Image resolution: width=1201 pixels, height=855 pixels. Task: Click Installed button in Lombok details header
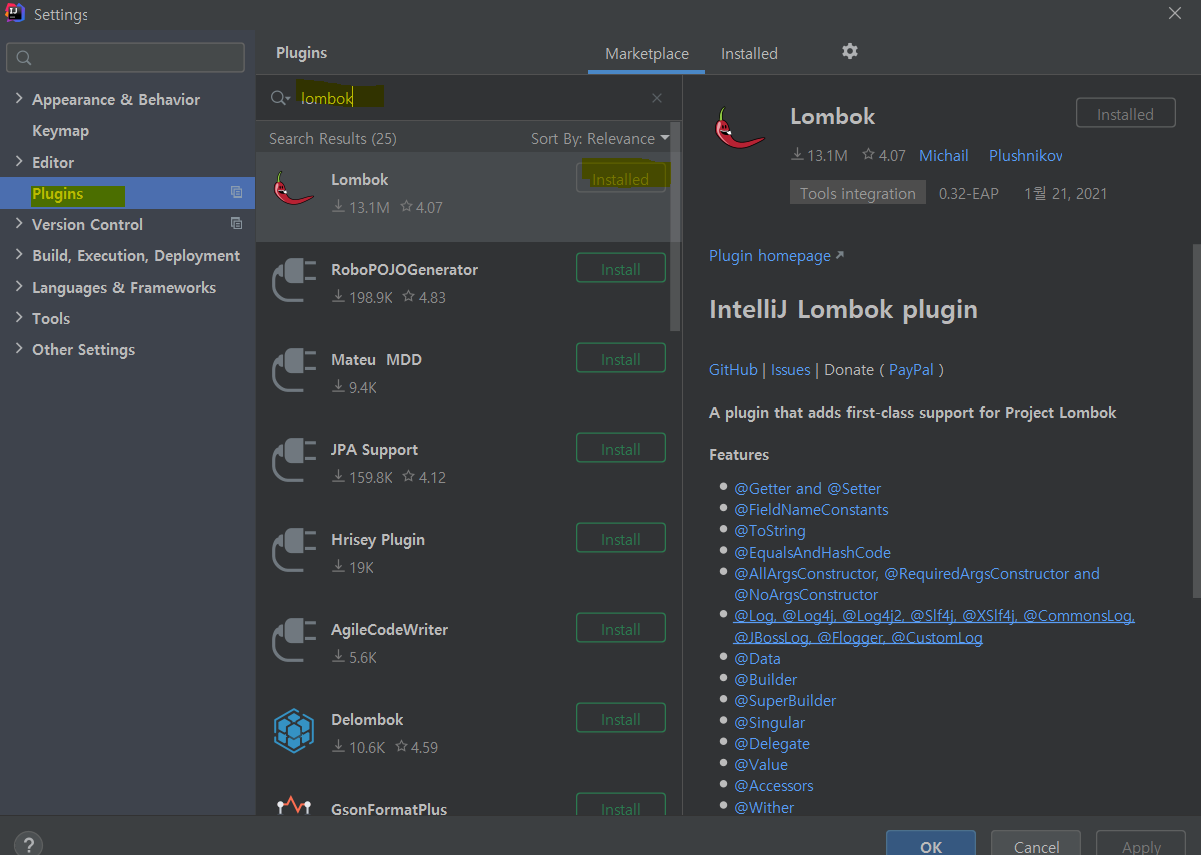pyautogui.click(x=1125, y=114)
